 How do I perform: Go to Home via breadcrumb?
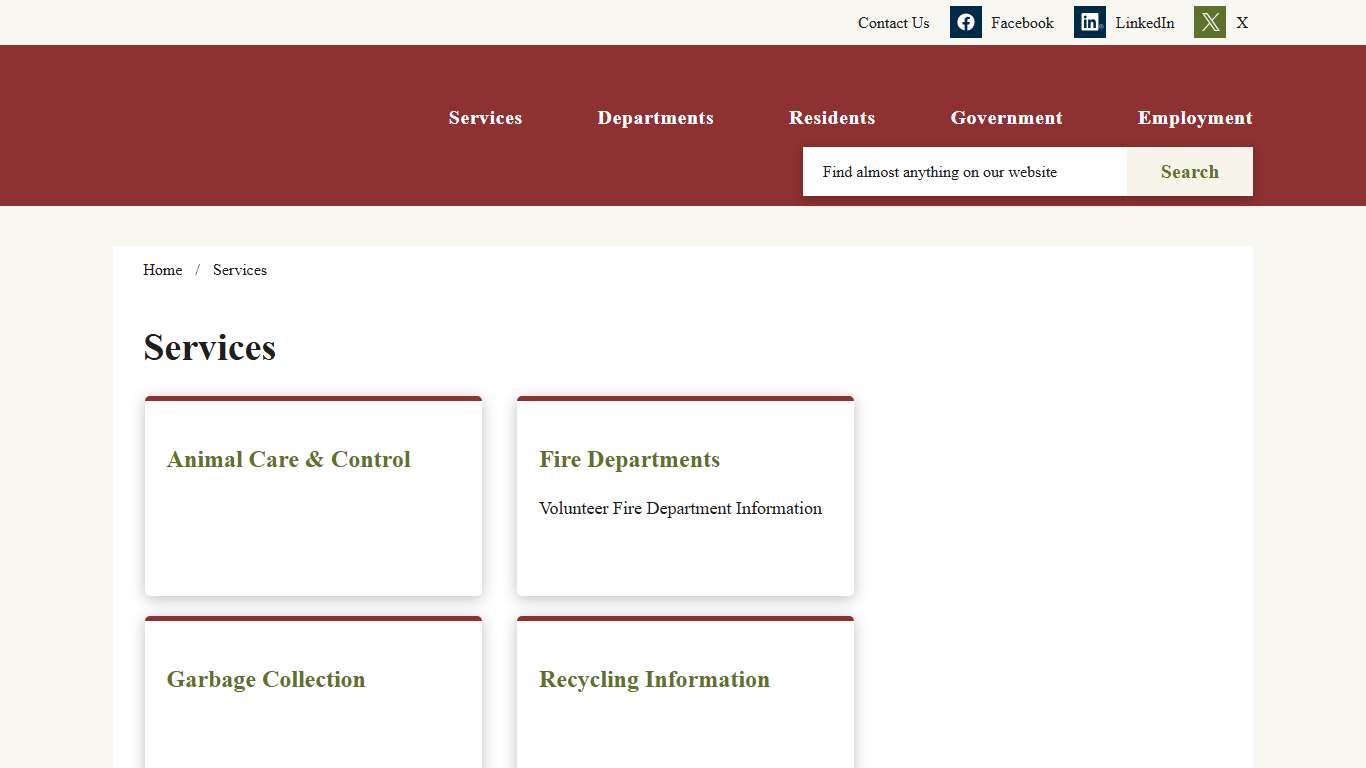pos(162,270)
